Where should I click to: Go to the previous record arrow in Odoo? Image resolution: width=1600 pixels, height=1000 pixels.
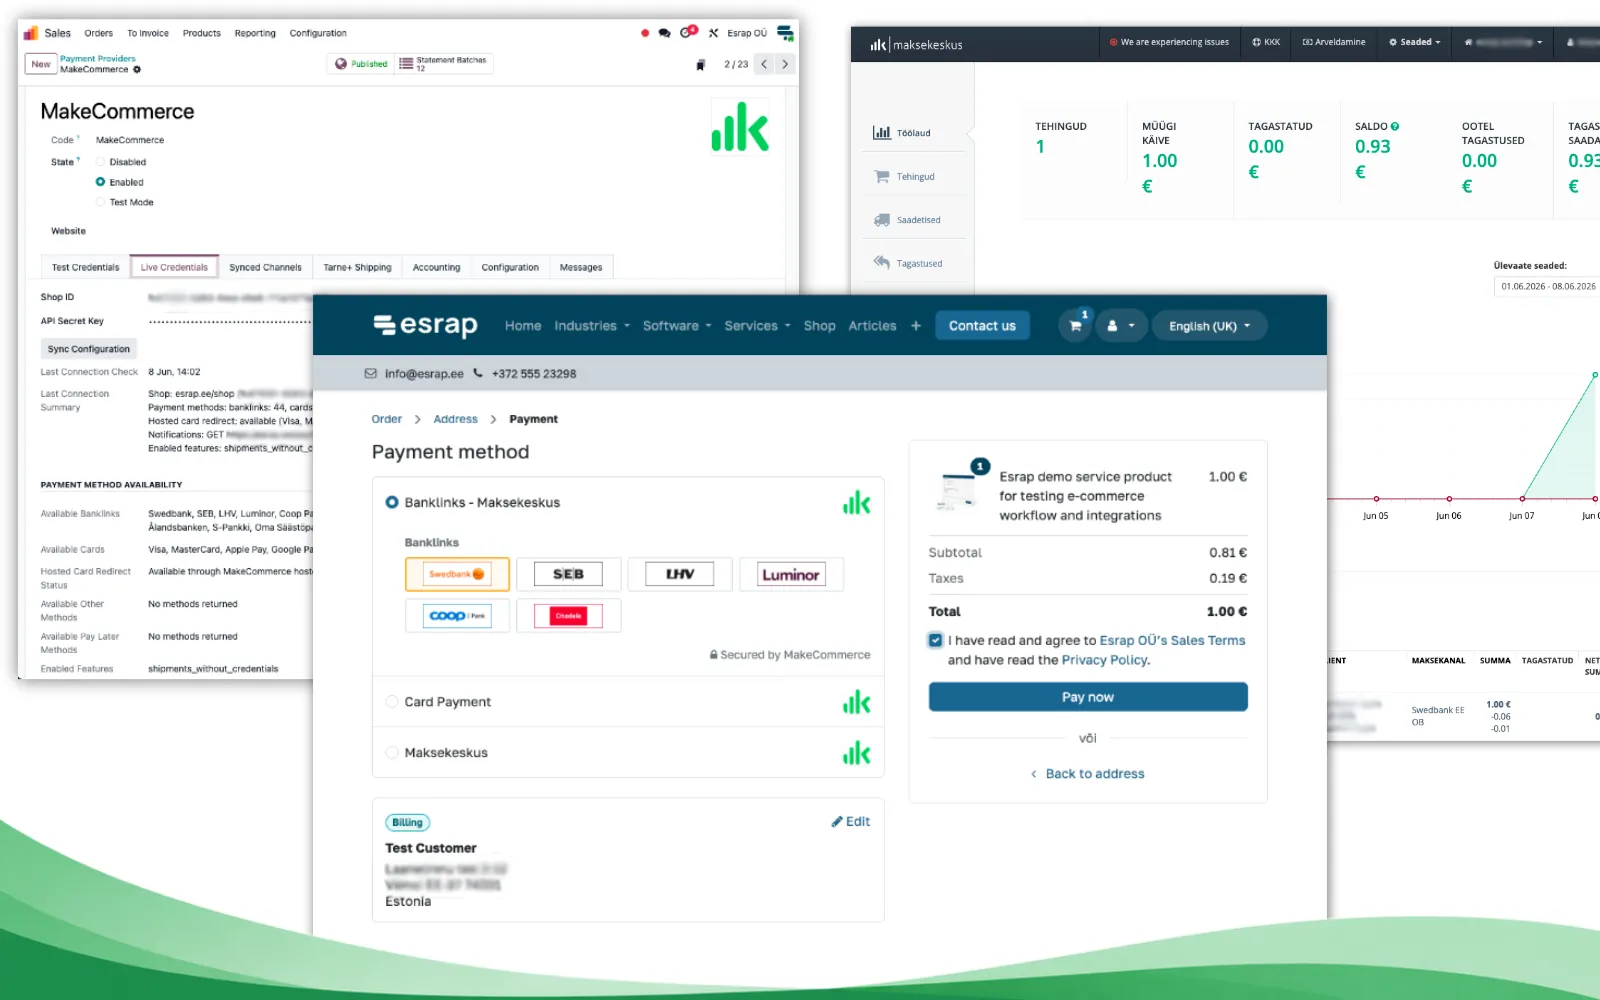pyautogui.click(x=764, y=64)
